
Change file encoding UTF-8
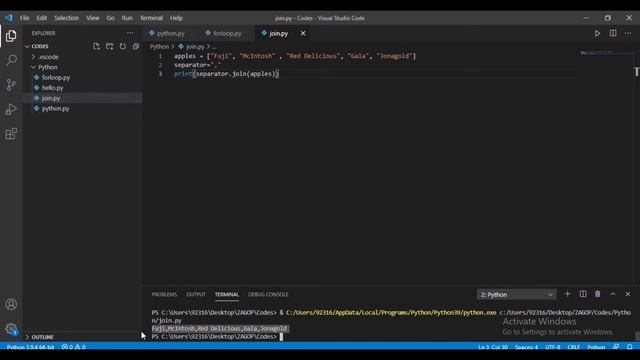coord(553,347)
